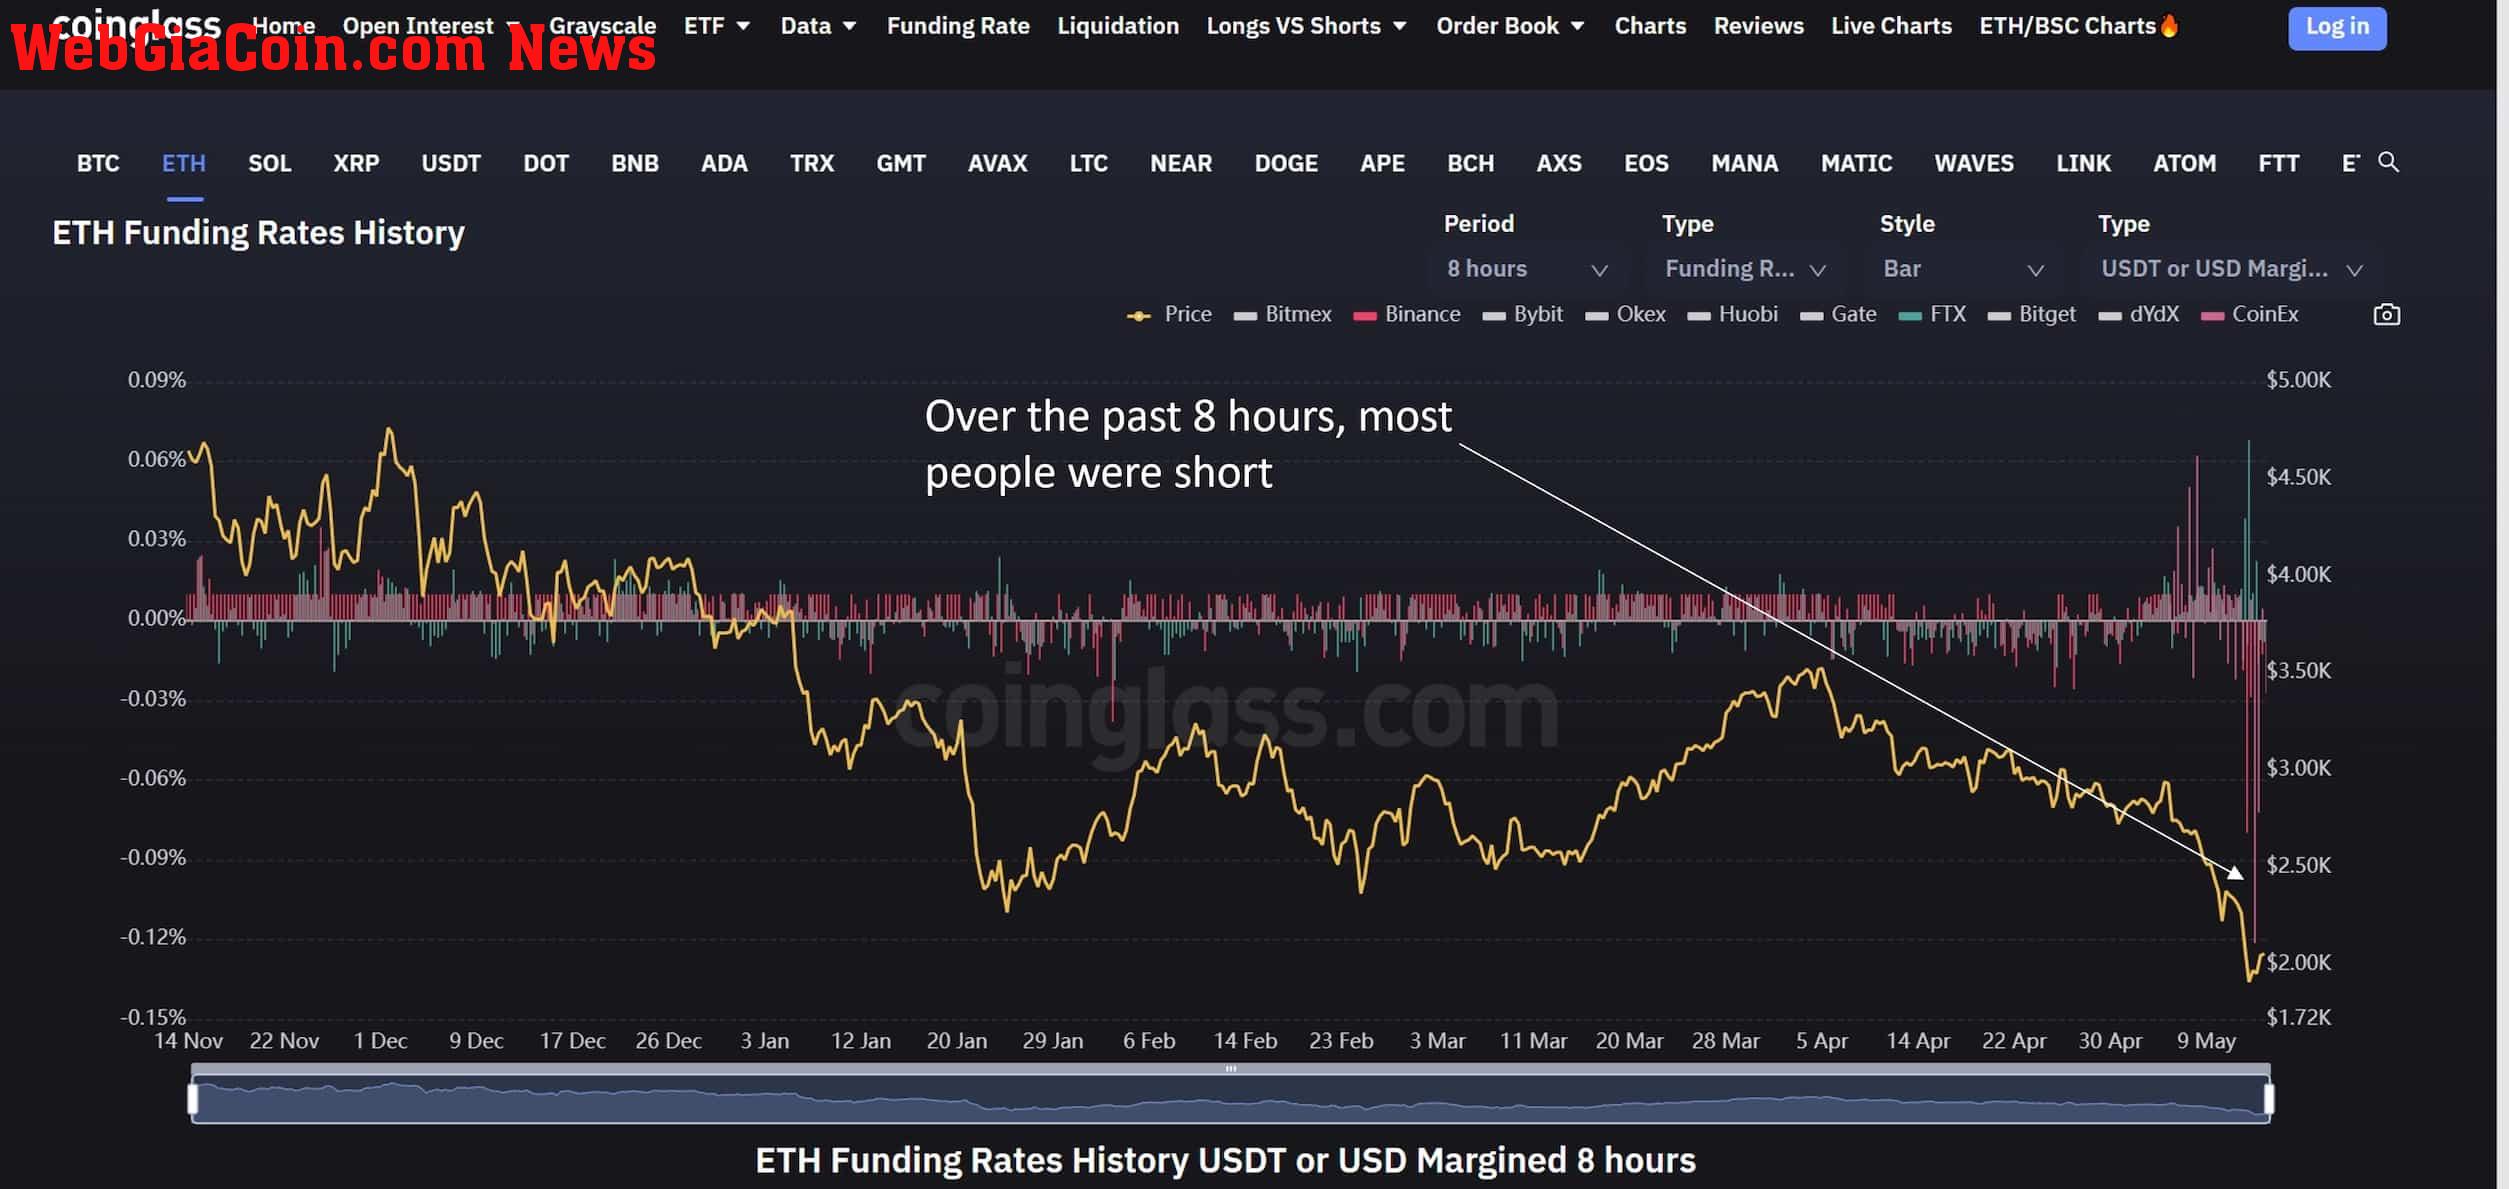The height and width of the screenshot is (1189, 2509).
Task: Click the range slider top drag bar
Action: pos(1231,1069)
